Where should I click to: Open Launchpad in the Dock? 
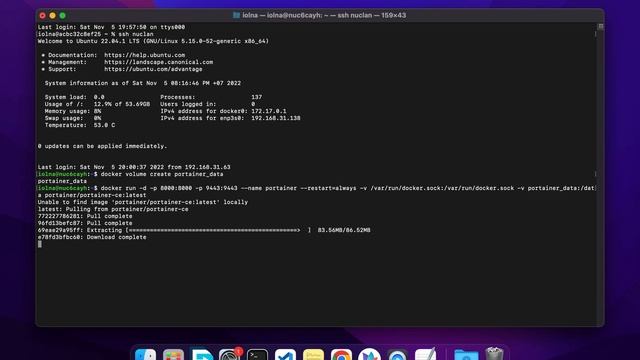(x=173, y=355)
